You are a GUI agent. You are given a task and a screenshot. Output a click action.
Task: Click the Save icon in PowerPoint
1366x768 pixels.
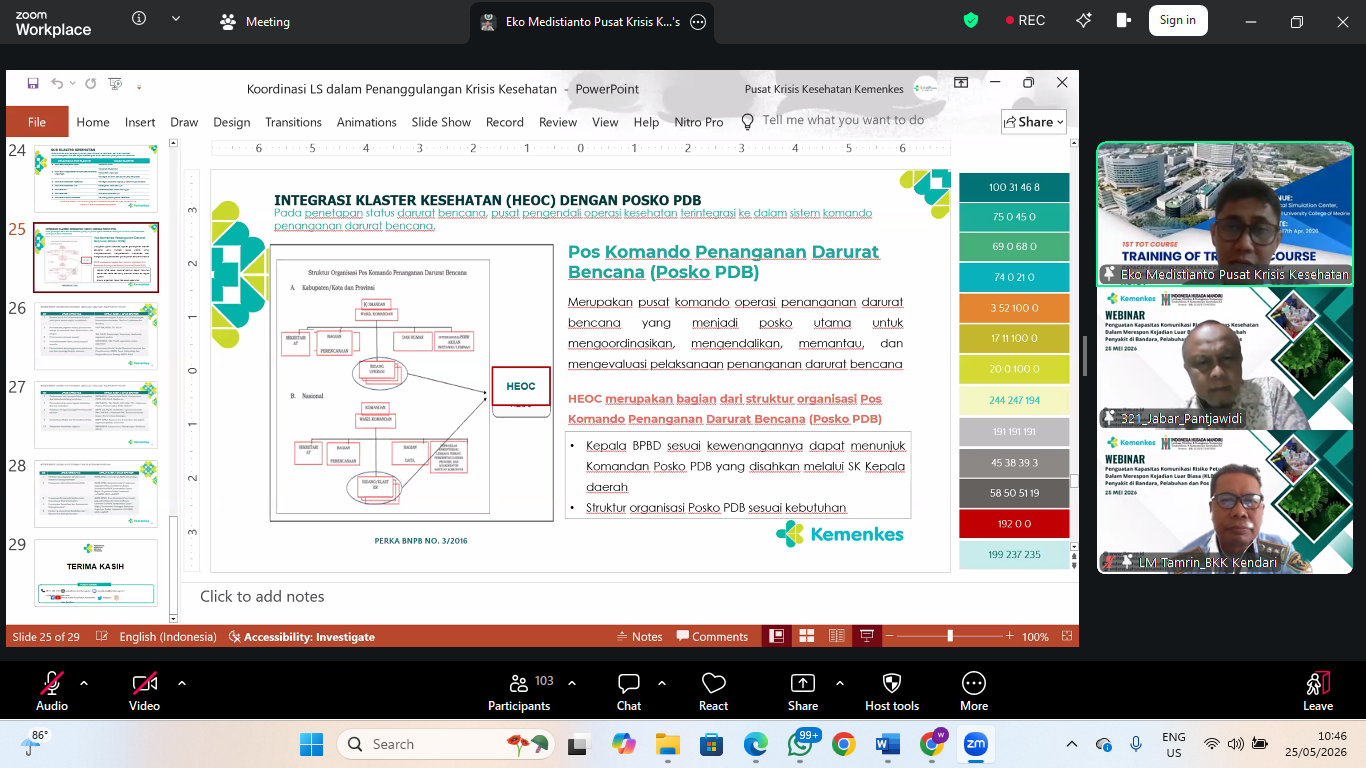(33, 84)
